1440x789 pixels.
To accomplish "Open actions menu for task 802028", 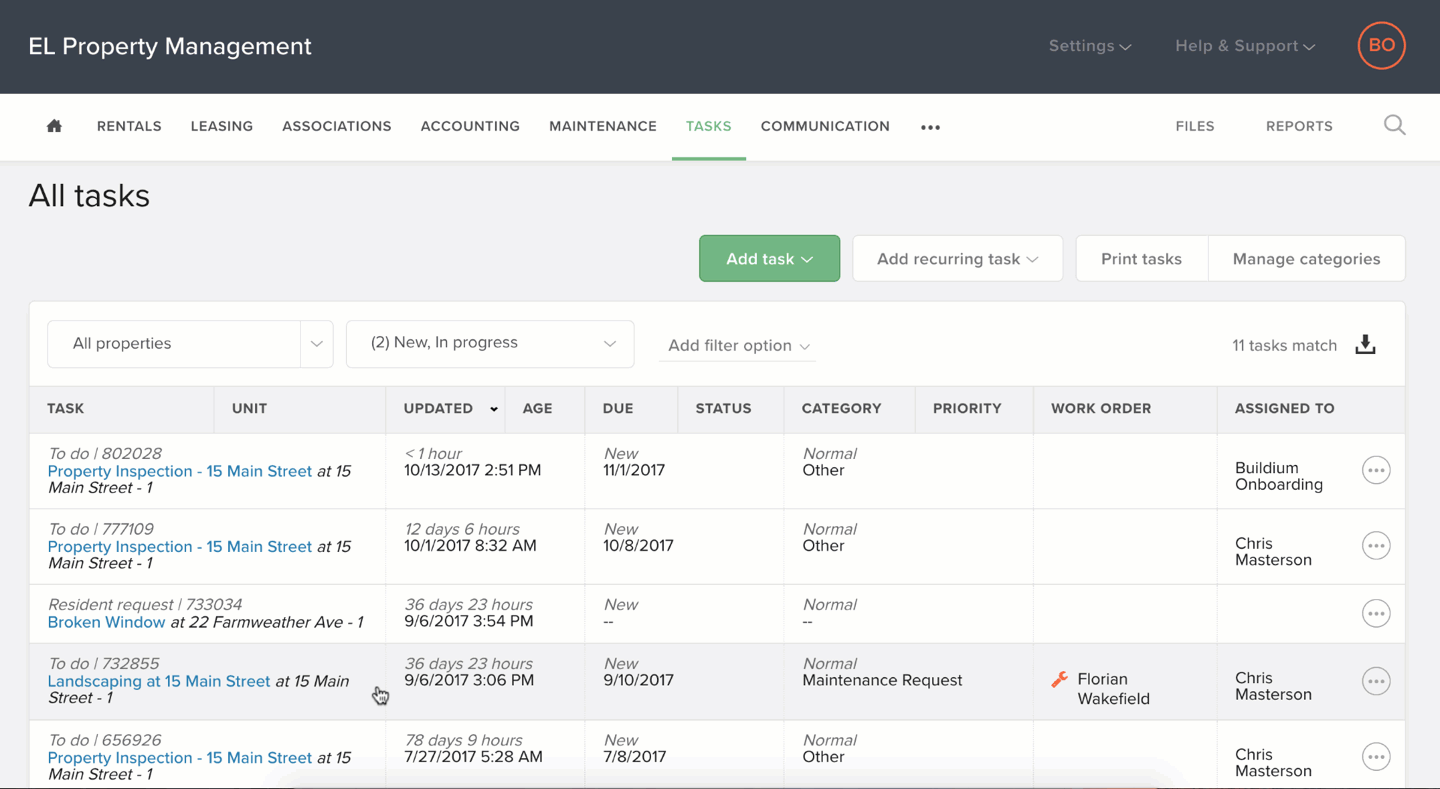I will point(1376,470).
